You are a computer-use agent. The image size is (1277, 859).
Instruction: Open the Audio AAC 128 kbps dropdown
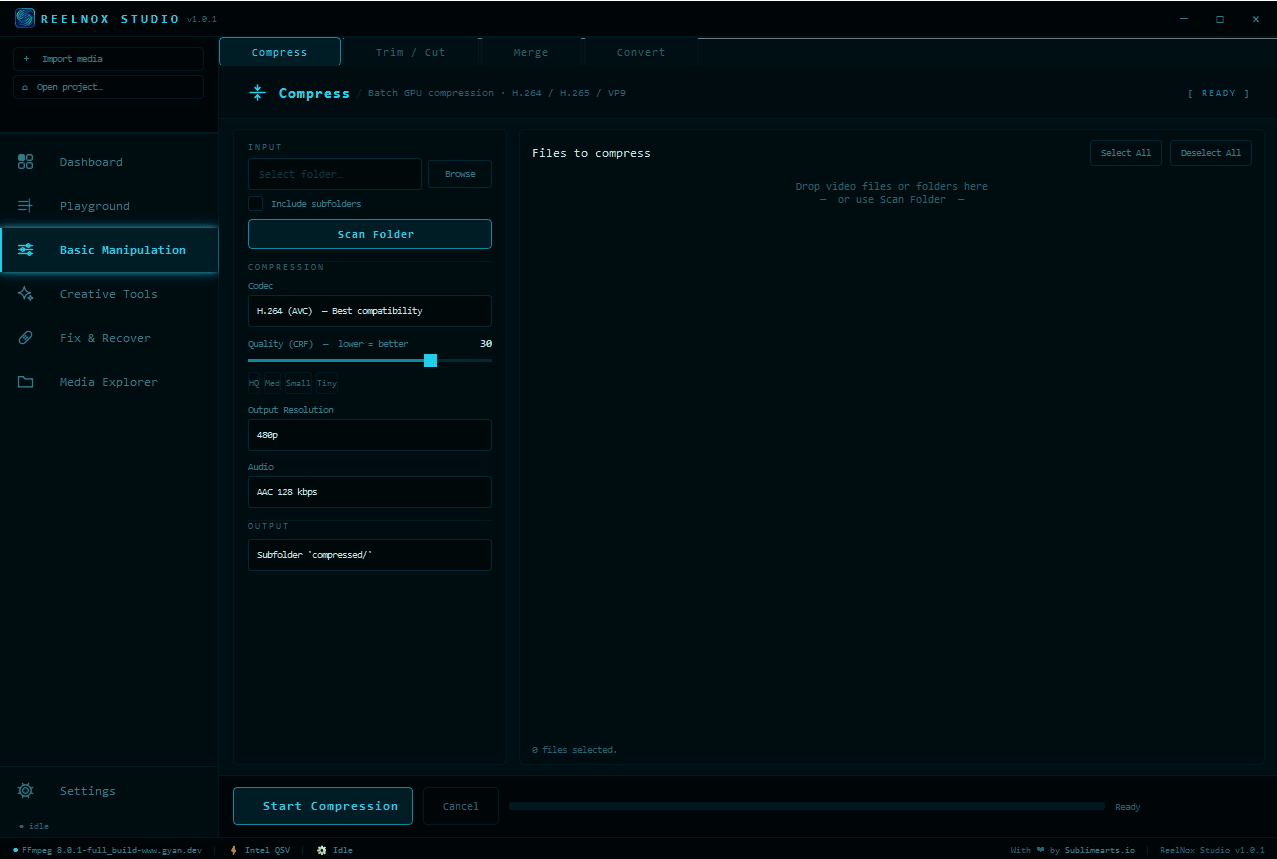370,492
